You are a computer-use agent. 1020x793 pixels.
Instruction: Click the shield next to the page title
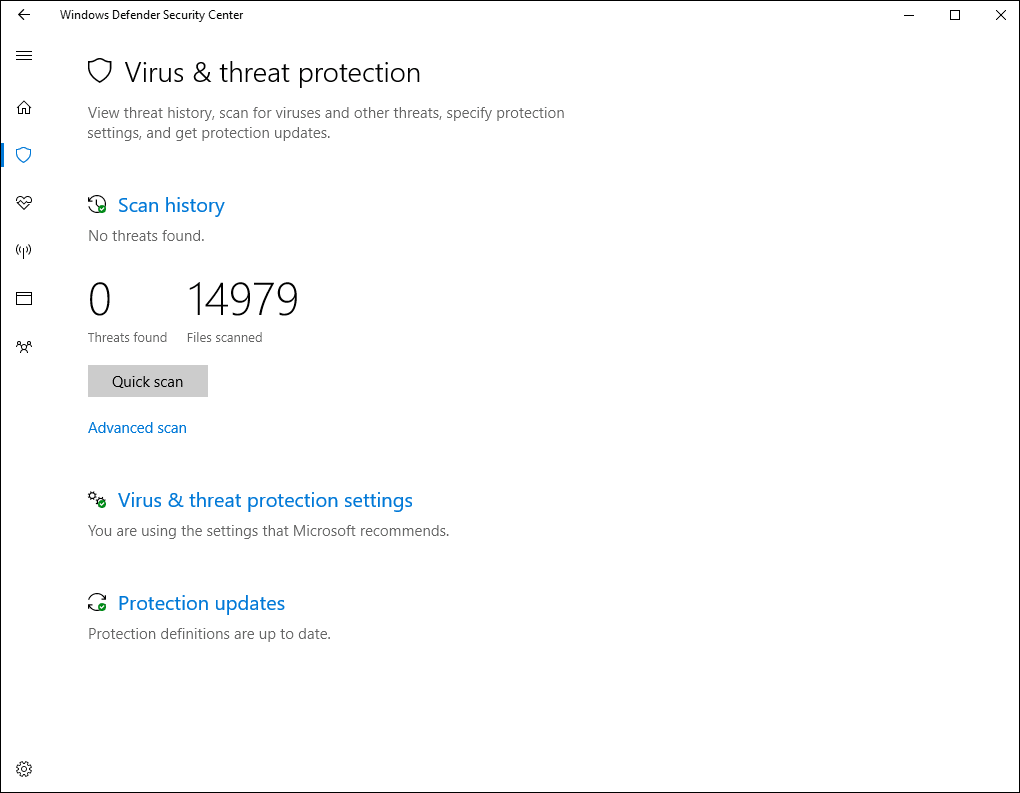[x=99, y=71]
